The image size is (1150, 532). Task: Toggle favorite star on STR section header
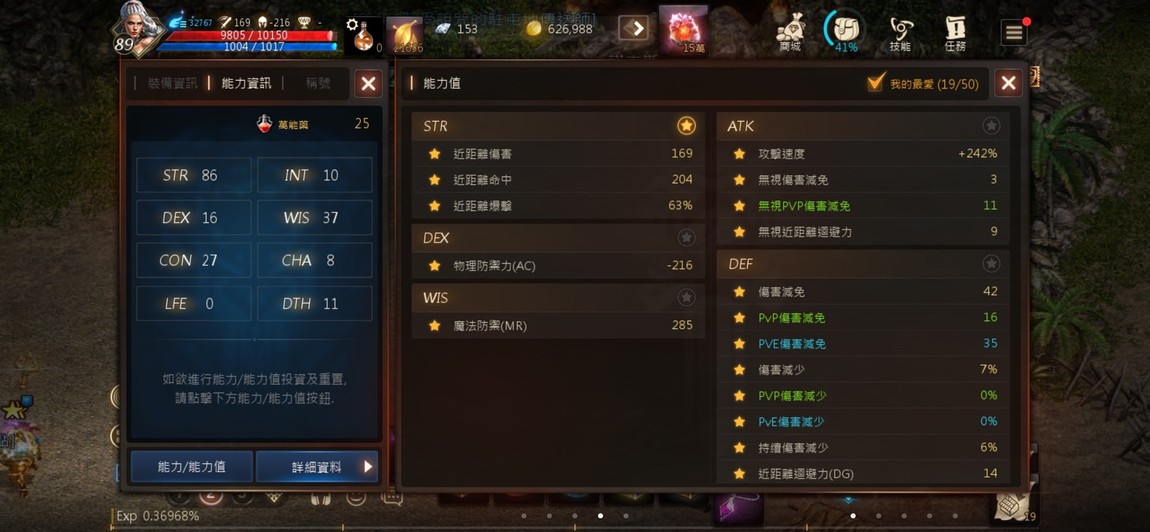point(686,125)
